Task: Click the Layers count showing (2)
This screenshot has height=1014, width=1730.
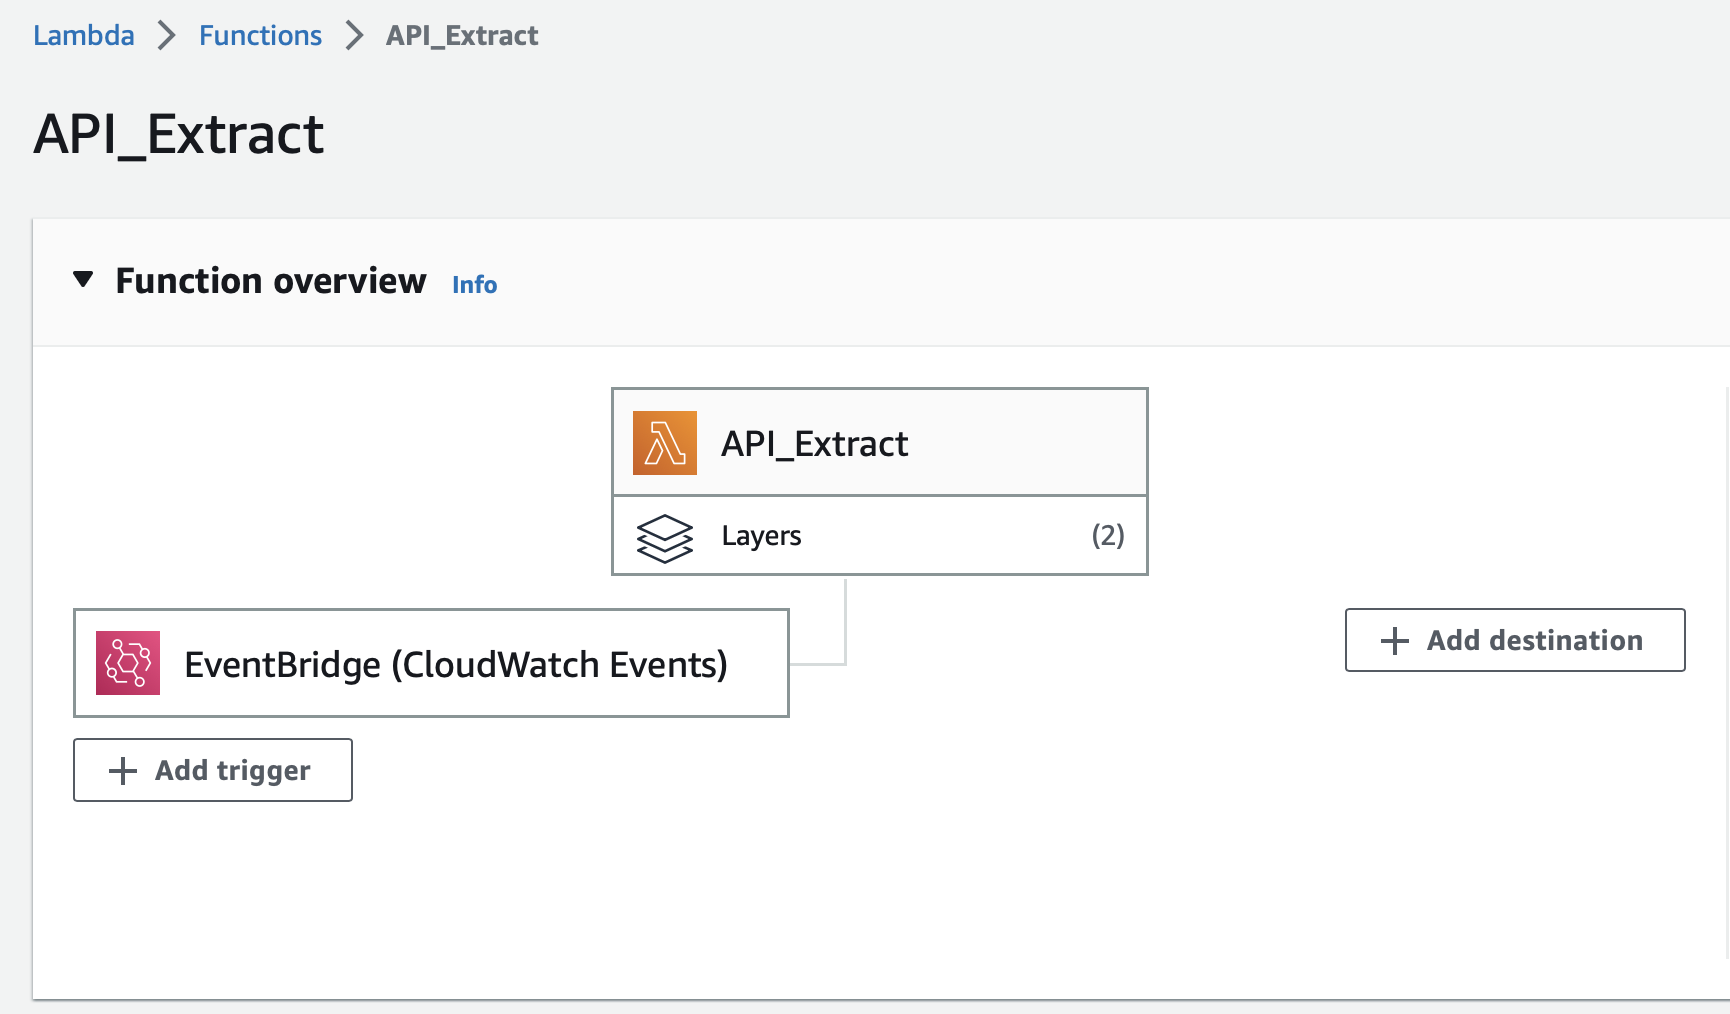Action: pos(1108,536)
